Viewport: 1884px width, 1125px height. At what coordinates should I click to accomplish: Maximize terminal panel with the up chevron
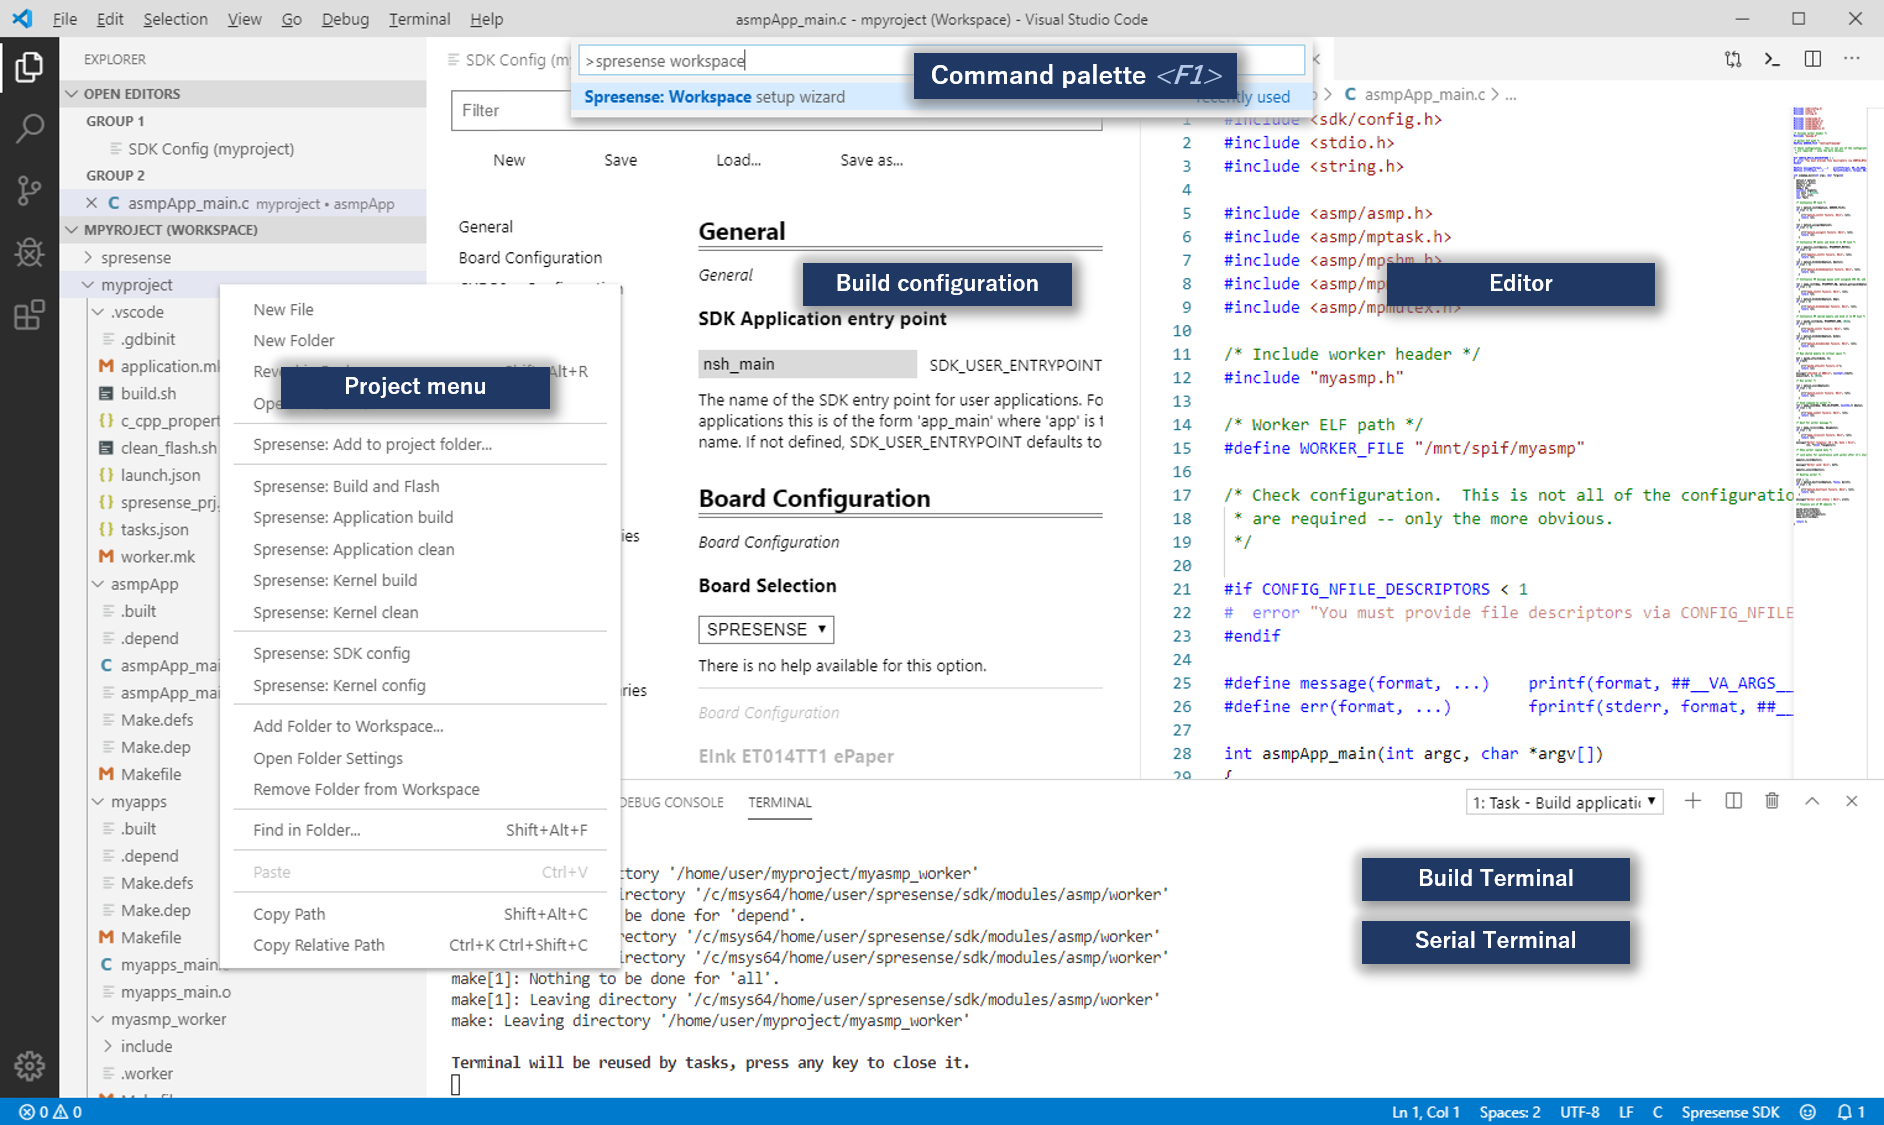click(1812, 801)
